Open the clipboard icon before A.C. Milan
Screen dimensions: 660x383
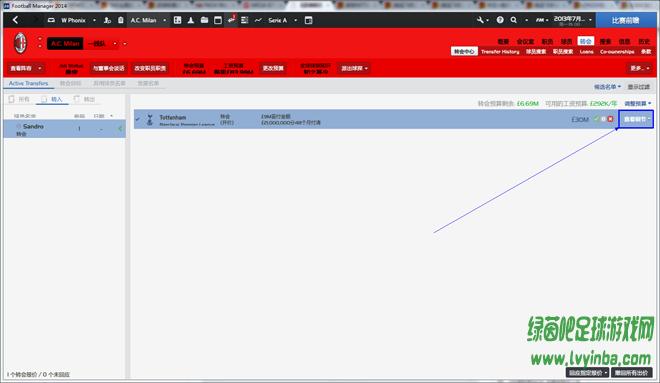coord(121,20)
